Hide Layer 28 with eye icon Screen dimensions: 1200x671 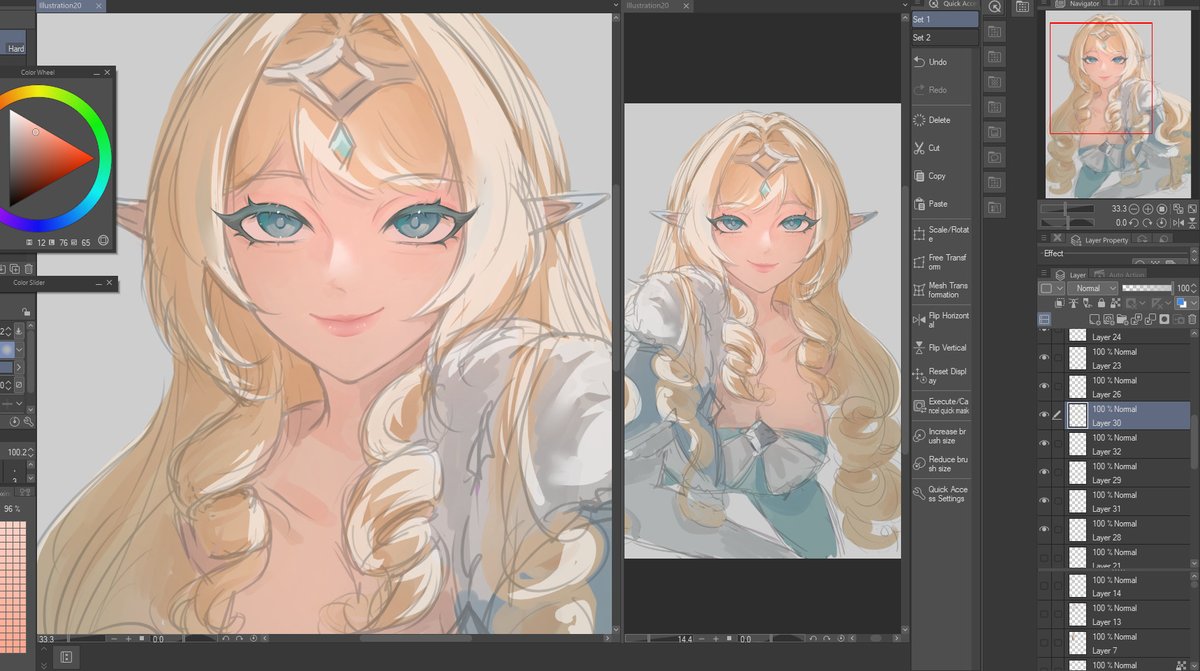pyautogui.click(x=1044, y=529)
